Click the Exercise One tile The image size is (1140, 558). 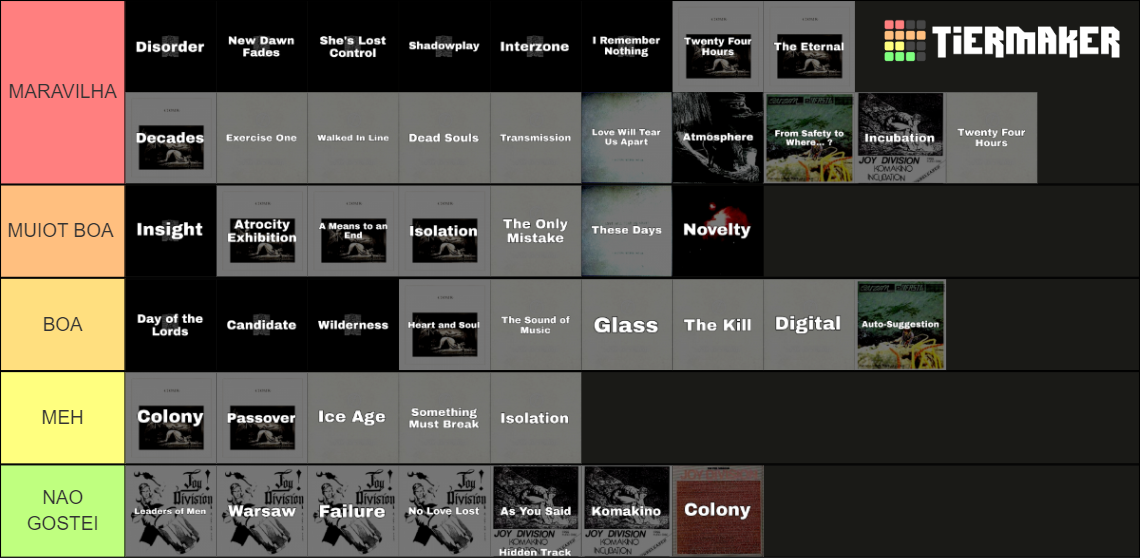[262, 137]
